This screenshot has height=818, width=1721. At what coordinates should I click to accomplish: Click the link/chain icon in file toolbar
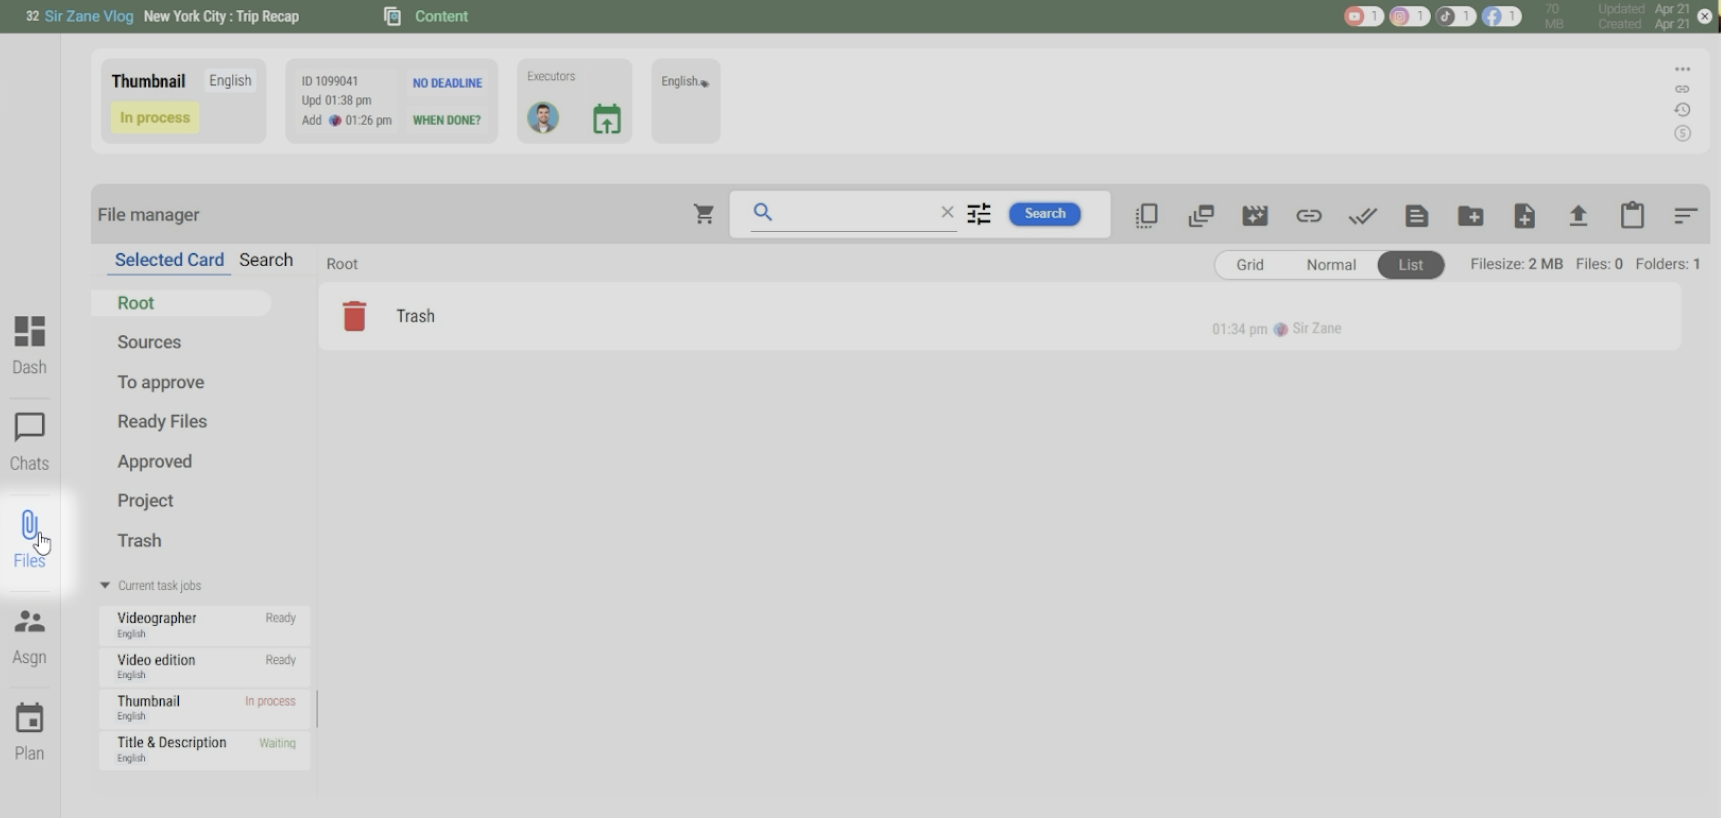pos(1309,216)
